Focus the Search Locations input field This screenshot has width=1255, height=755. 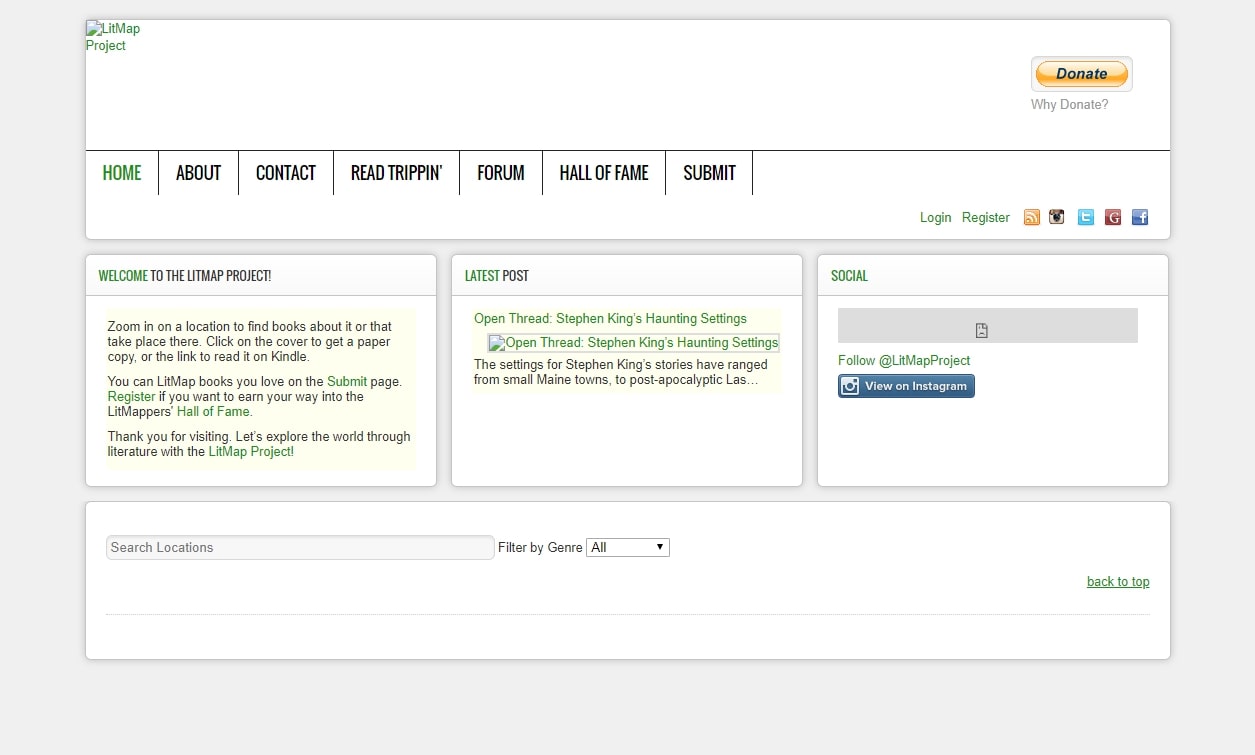pos(300,548)
